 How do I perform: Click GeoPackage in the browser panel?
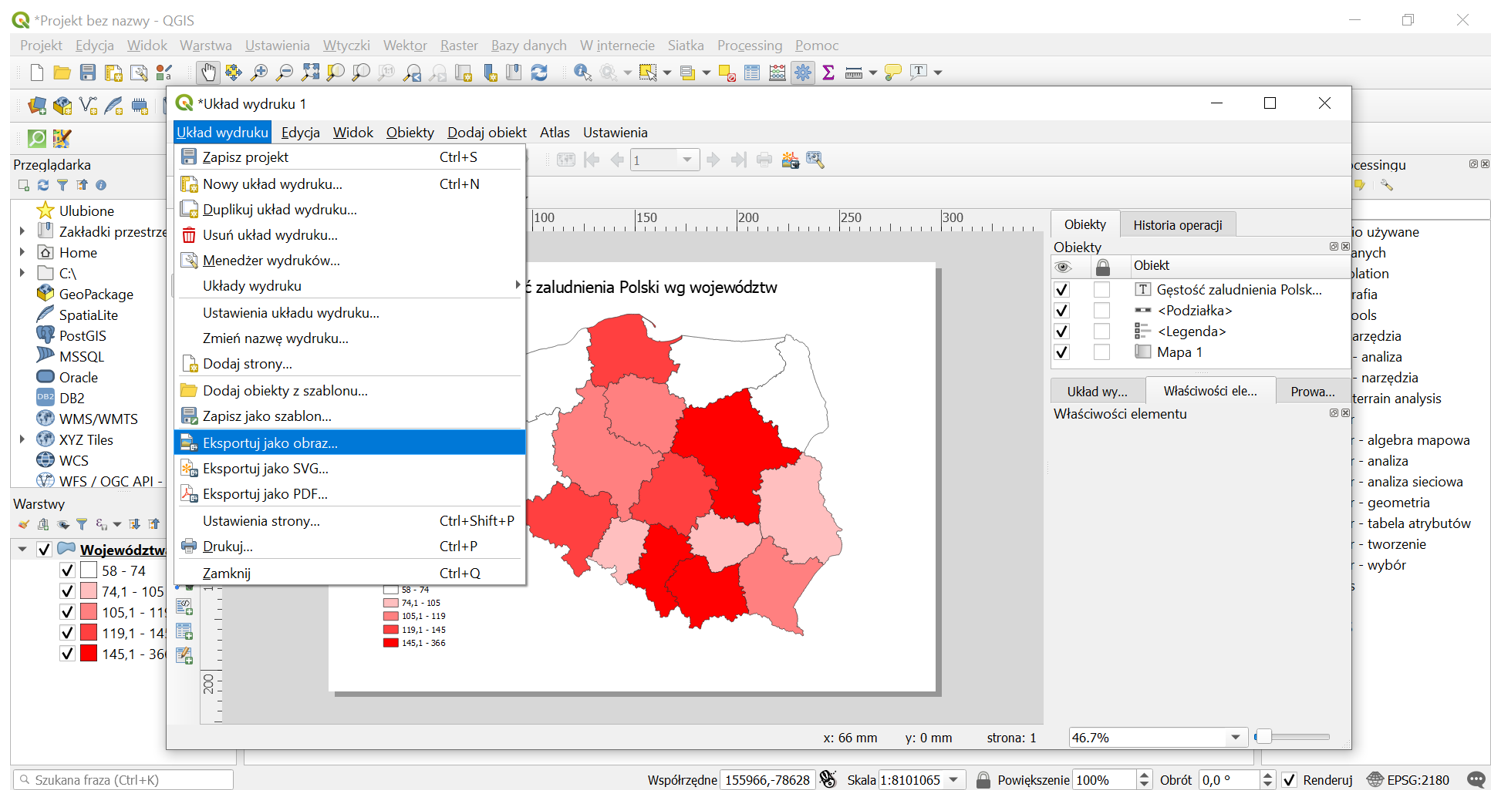[x=85, y=294]
